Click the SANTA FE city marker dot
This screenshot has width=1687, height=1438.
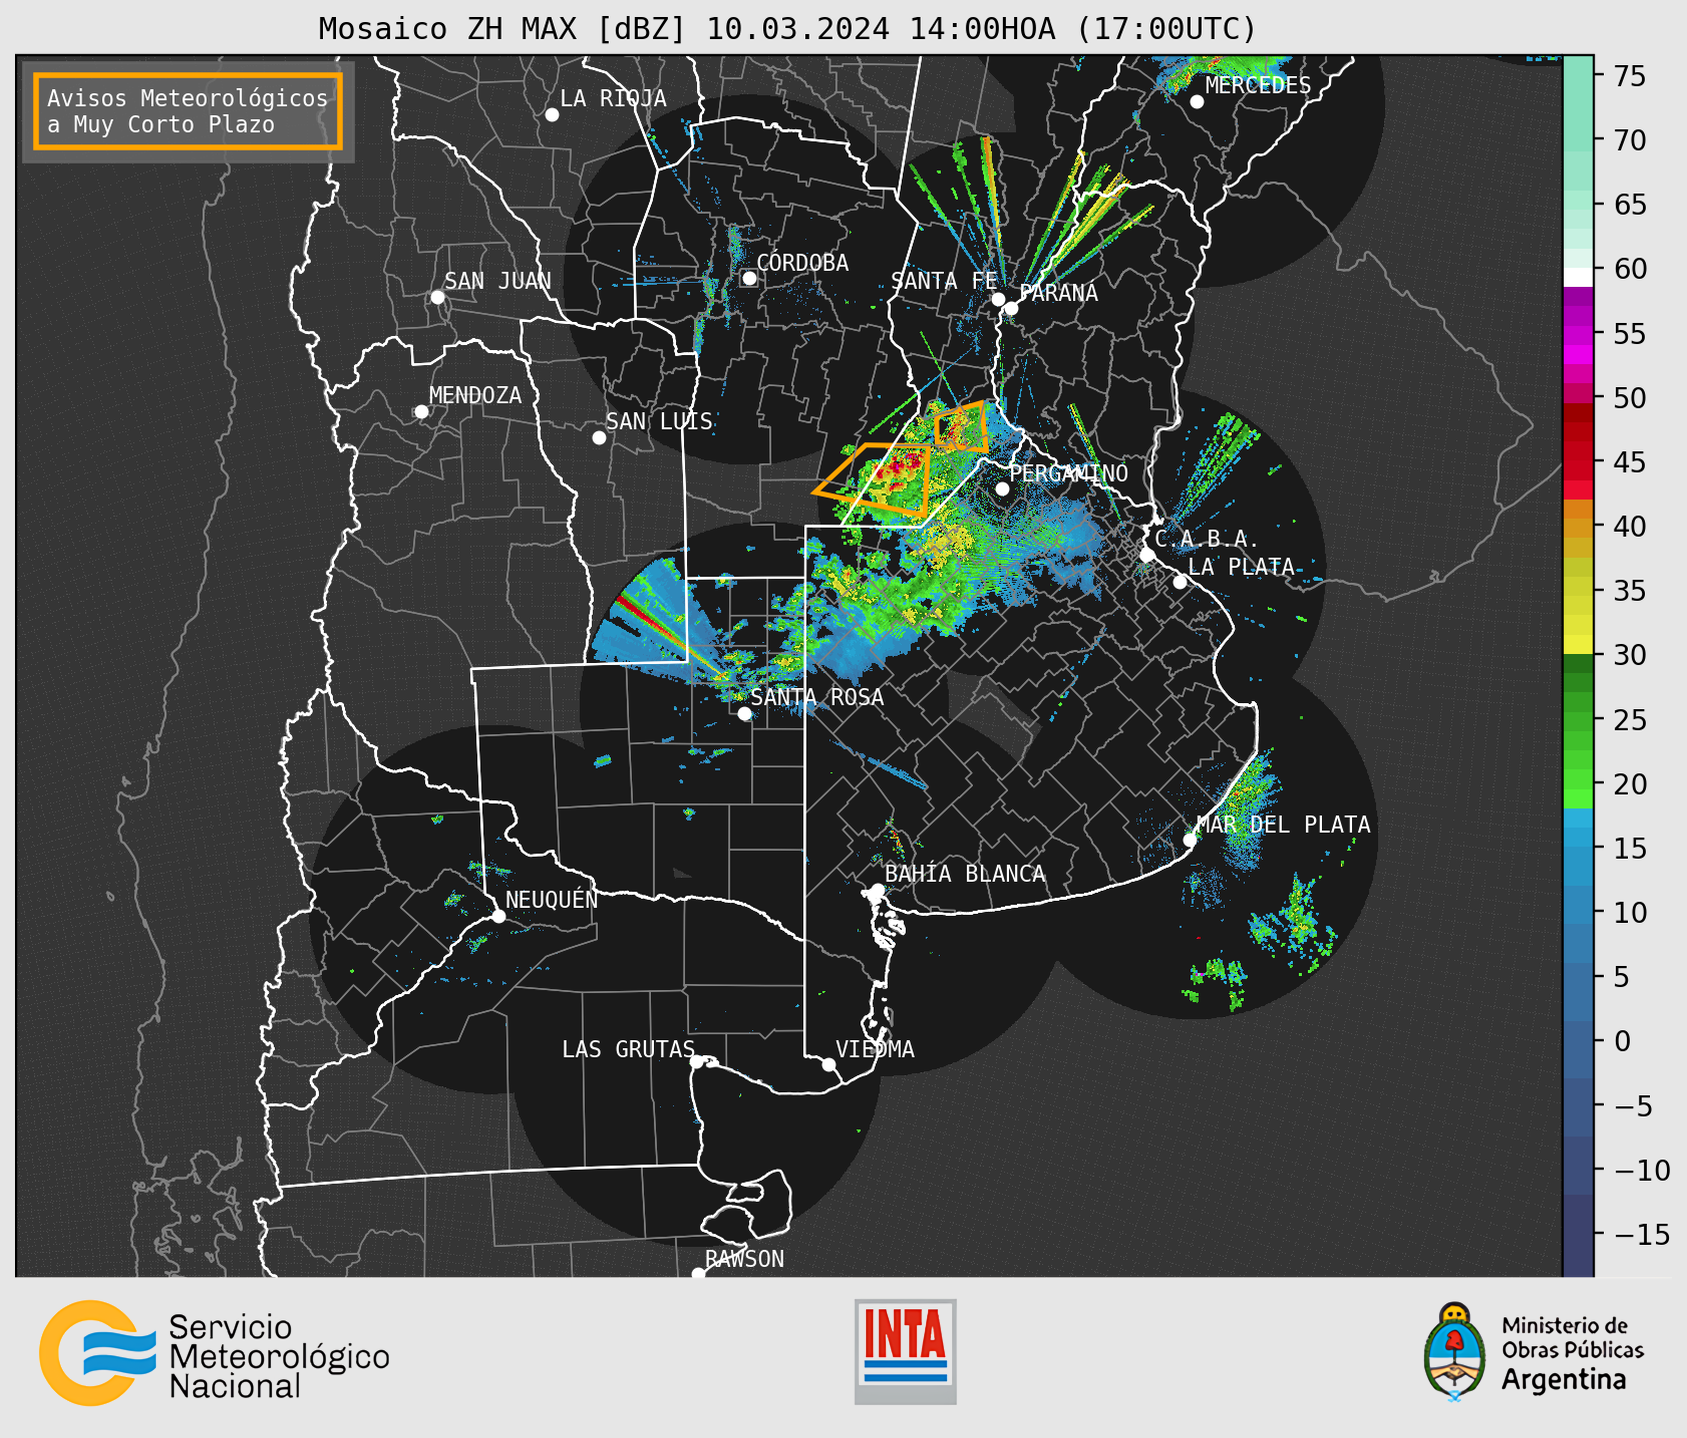click(998, 299)
